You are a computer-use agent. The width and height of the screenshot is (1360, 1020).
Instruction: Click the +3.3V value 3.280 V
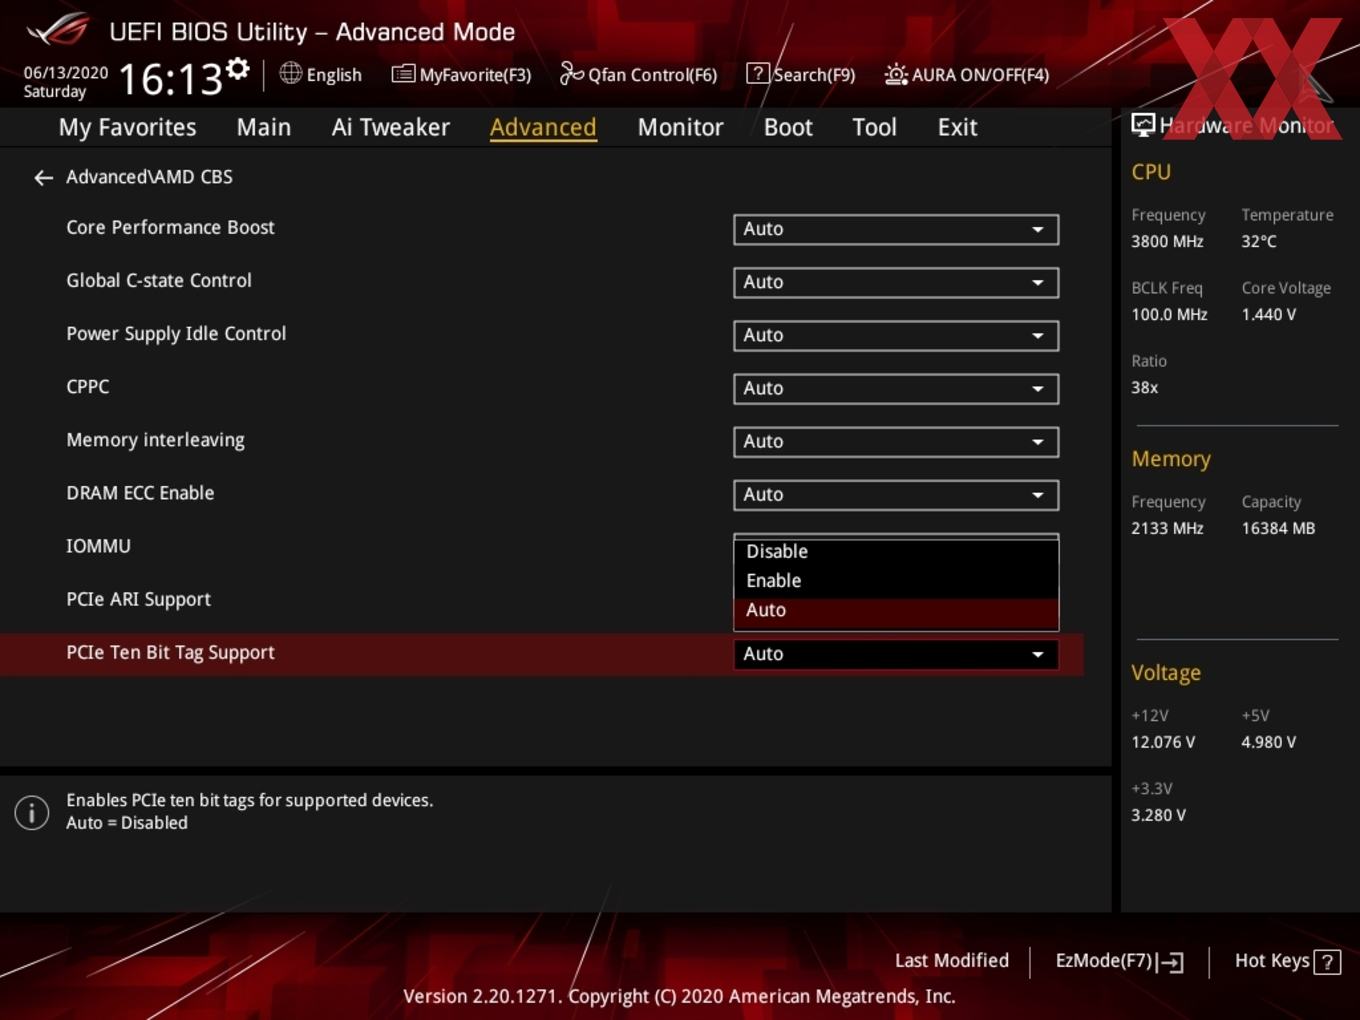(x=1158, y=815)
